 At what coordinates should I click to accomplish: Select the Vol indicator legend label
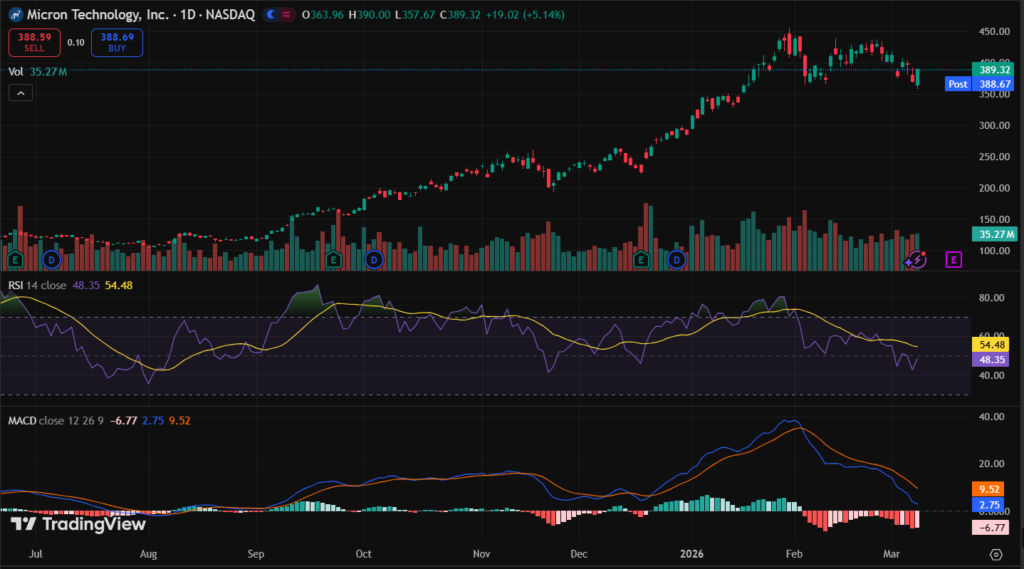tap(16, 71)
